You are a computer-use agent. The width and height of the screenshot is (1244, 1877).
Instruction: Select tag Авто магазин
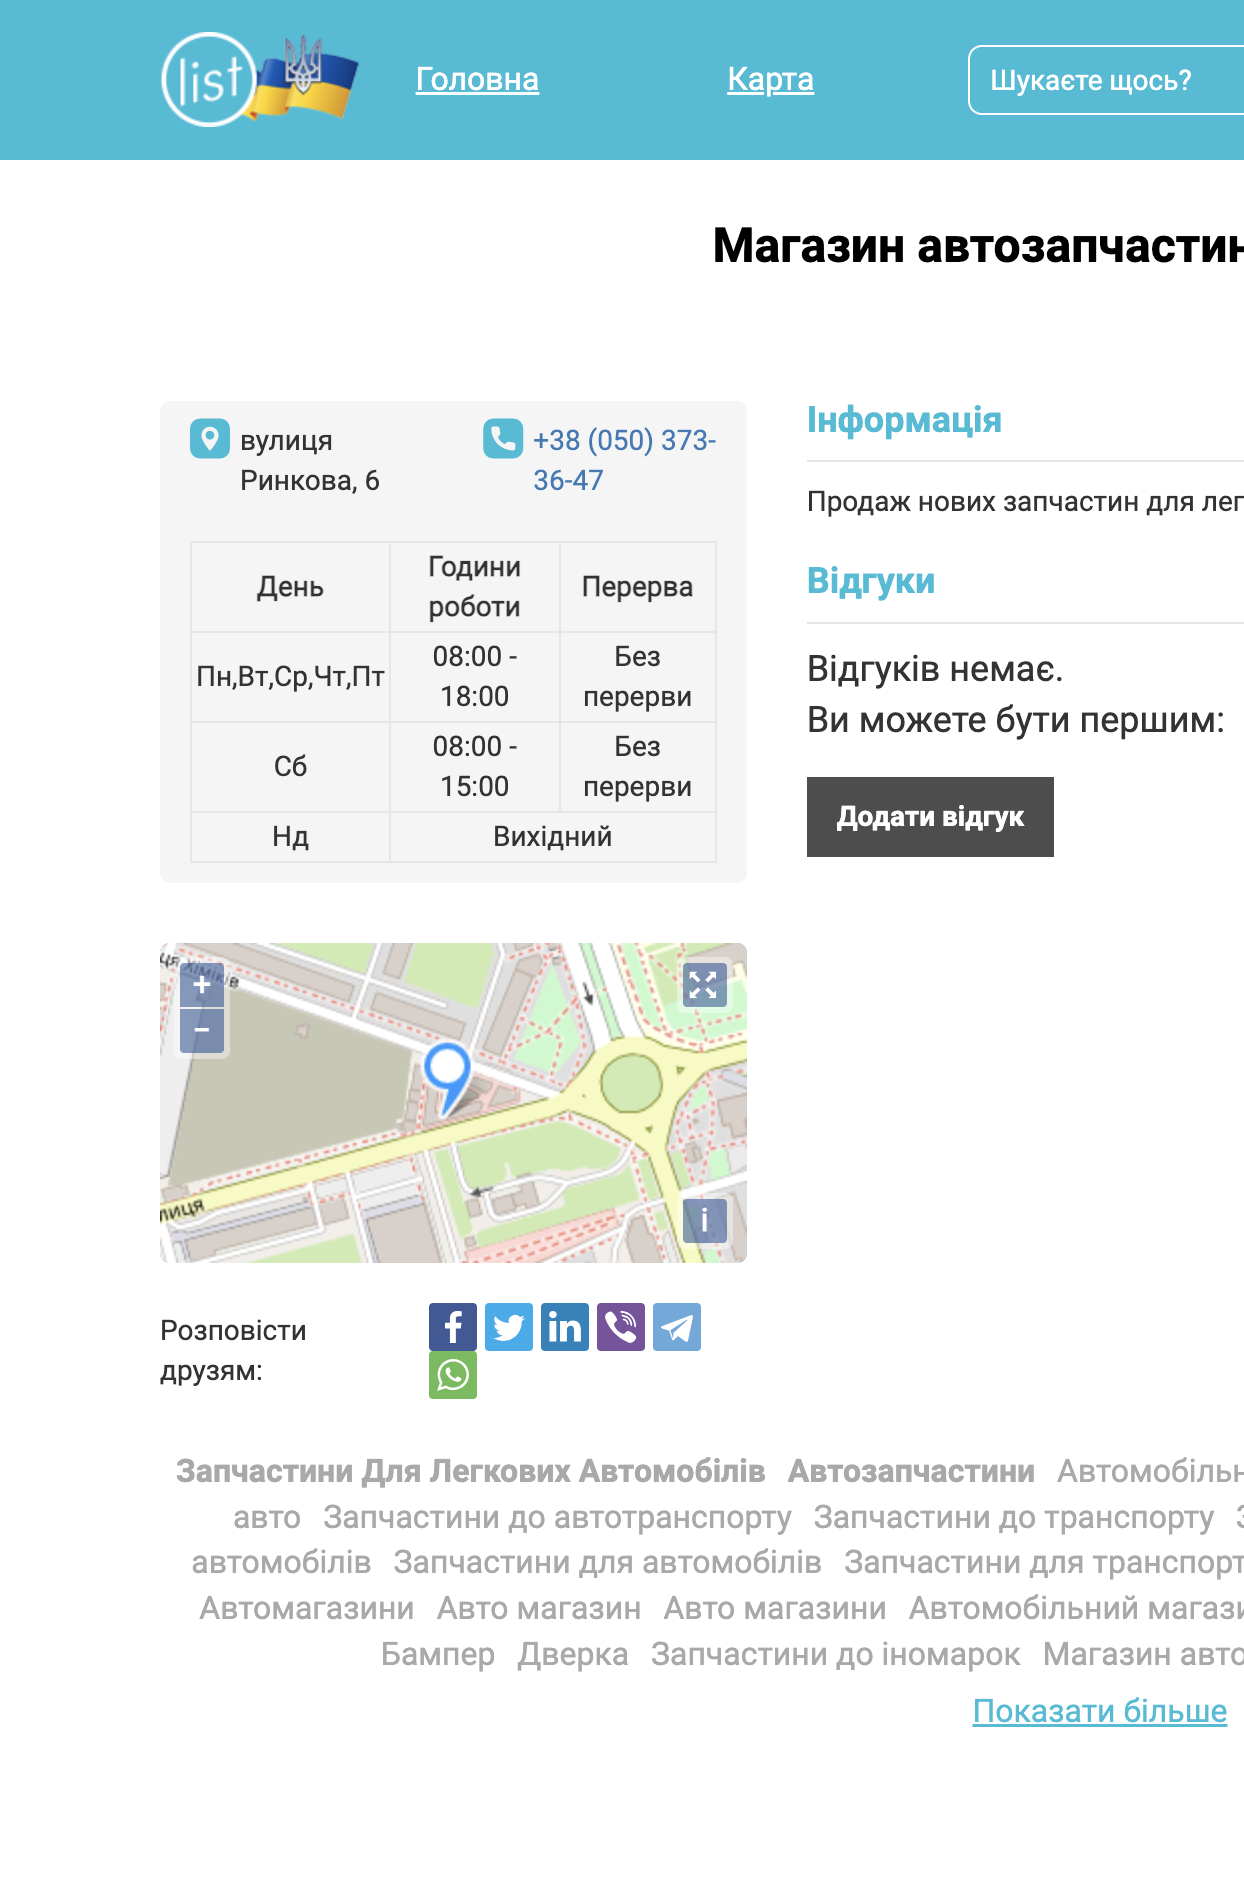click(x=539, y=1608)
